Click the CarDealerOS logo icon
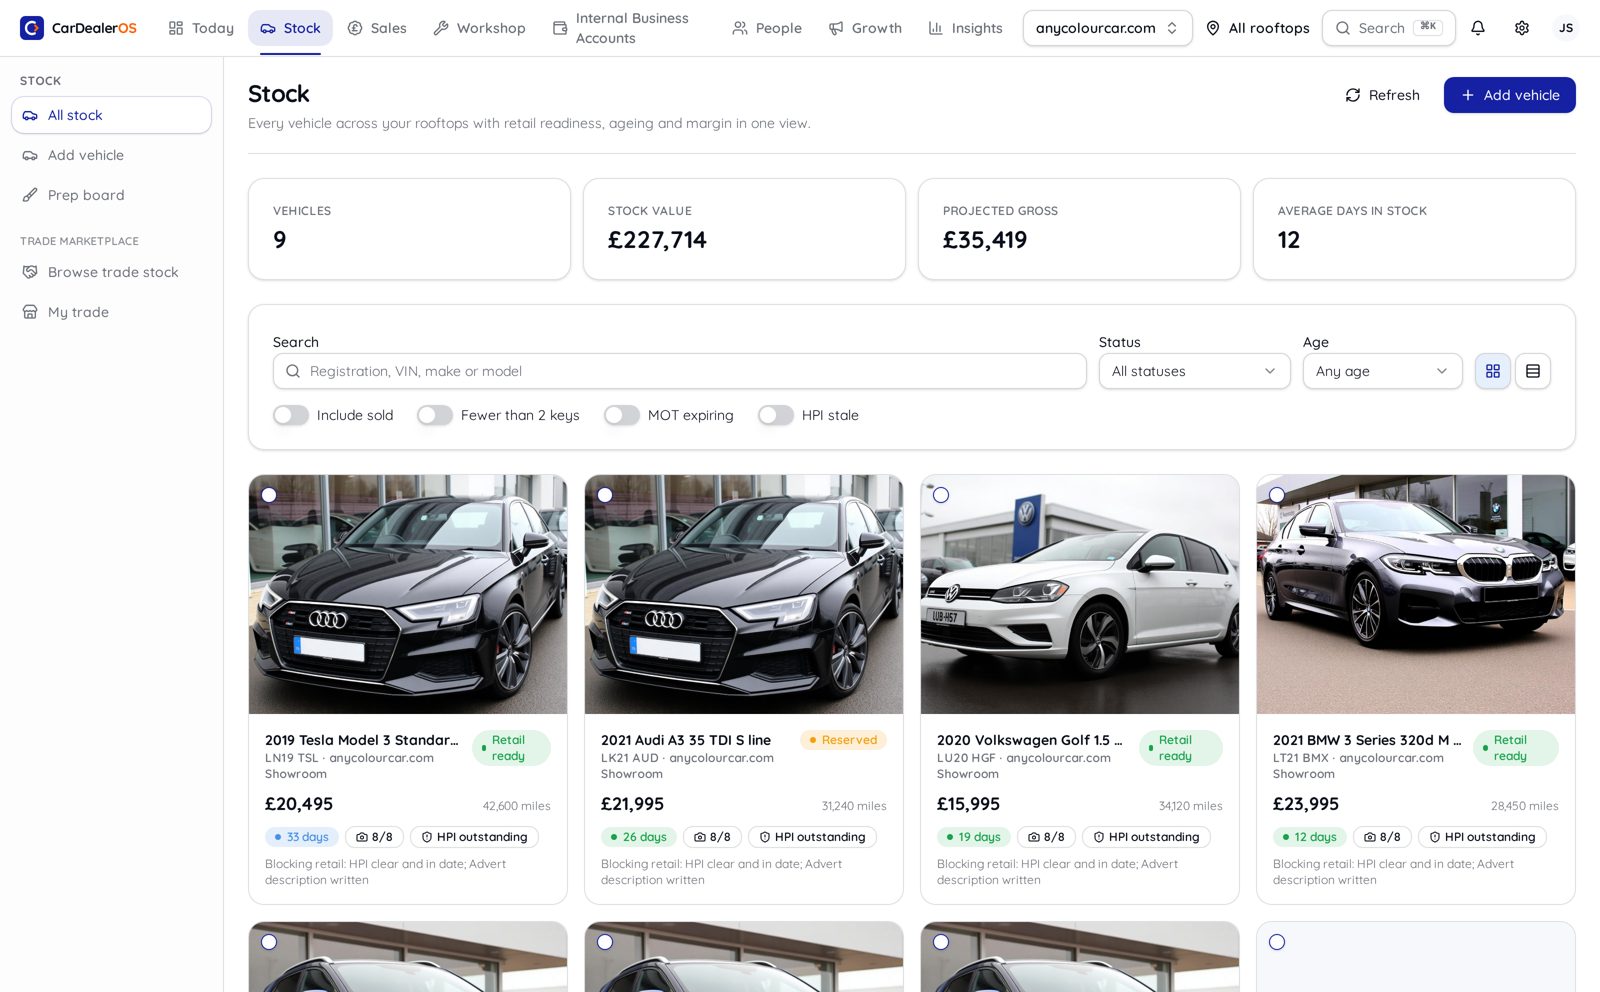Image resolution: width=1600 pixels, height=992 pixels. click(x=32, y=28)
